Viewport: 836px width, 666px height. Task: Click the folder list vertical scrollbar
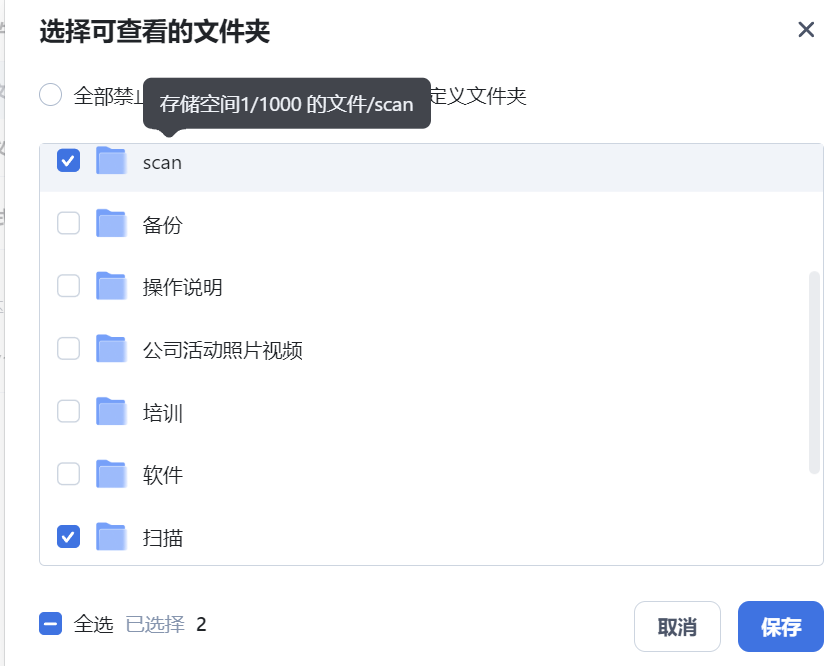pos(814,372)
